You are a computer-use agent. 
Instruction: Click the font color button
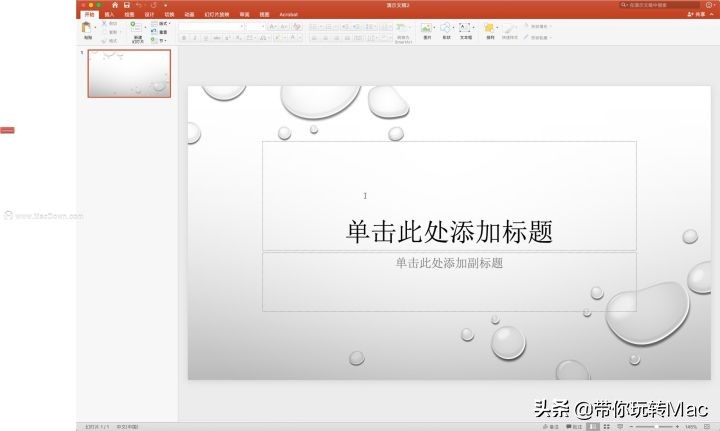[x=292, y=38]
